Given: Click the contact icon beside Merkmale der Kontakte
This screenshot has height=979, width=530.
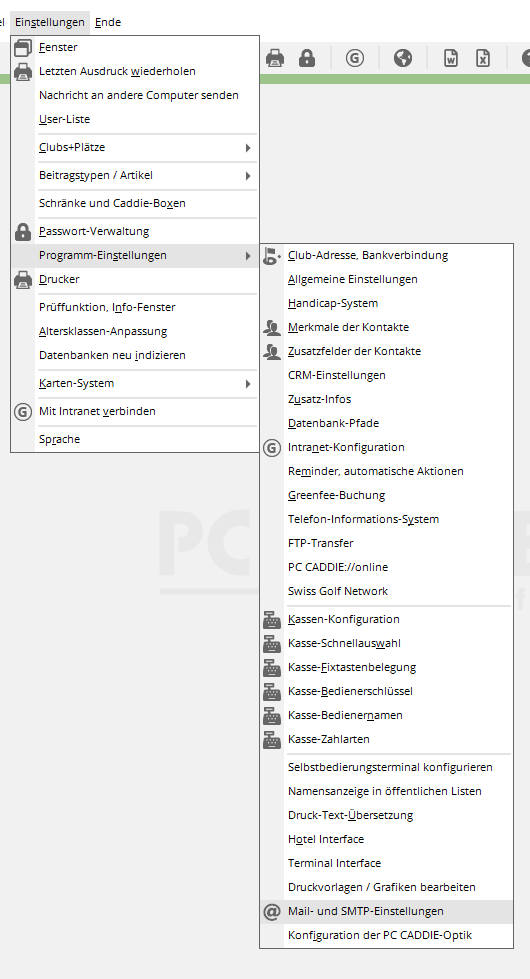Looking at the screenshot, I should pyautogui.click(x=272, y=327).
